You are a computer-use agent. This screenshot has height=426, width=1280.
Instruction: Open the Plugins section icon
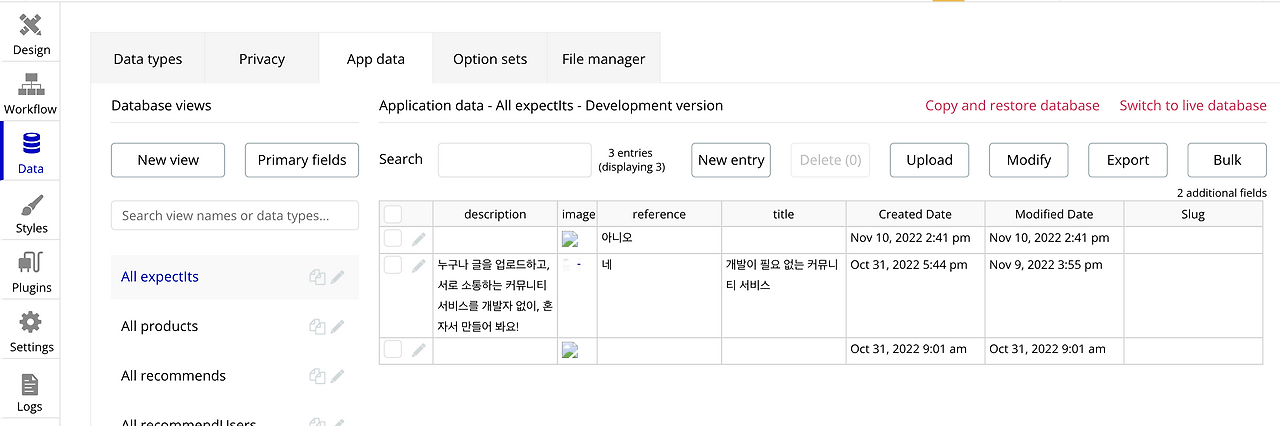[31, 265]
